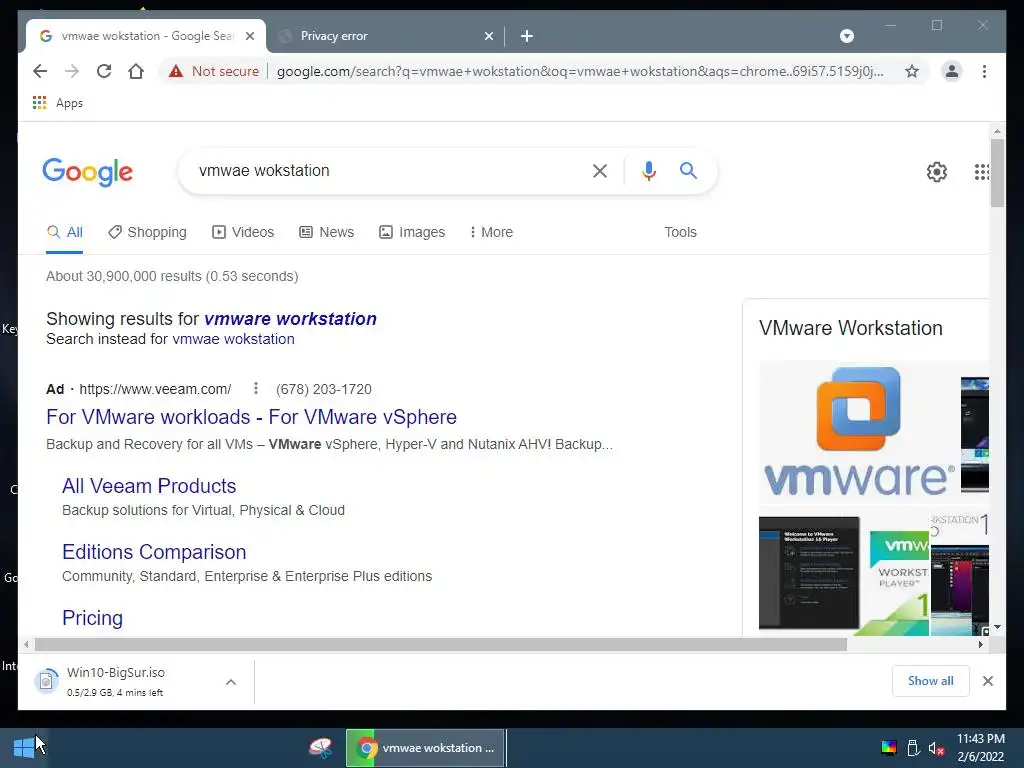Start voice search with microphone
1024x768 pixels.
coord(648,171)
